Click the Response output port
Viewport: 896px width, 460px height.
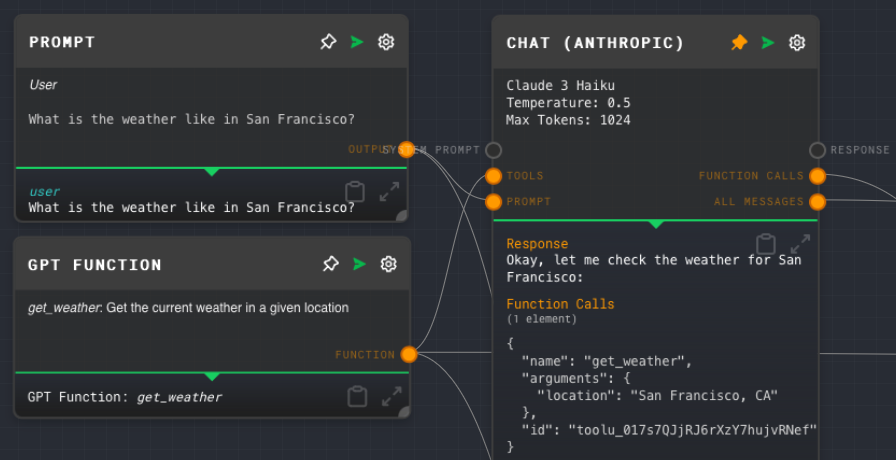(818, 150)
